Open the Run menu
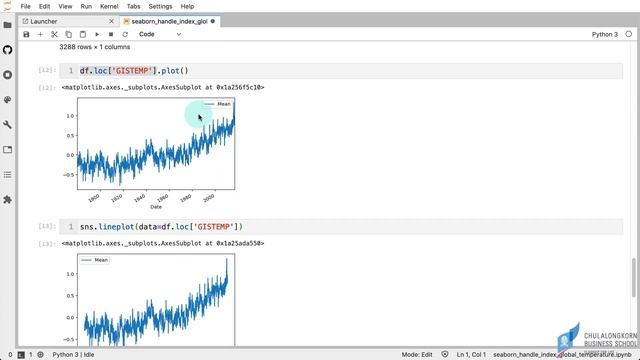The width and height of the screenshot is (640, 360). pos(86,6)
